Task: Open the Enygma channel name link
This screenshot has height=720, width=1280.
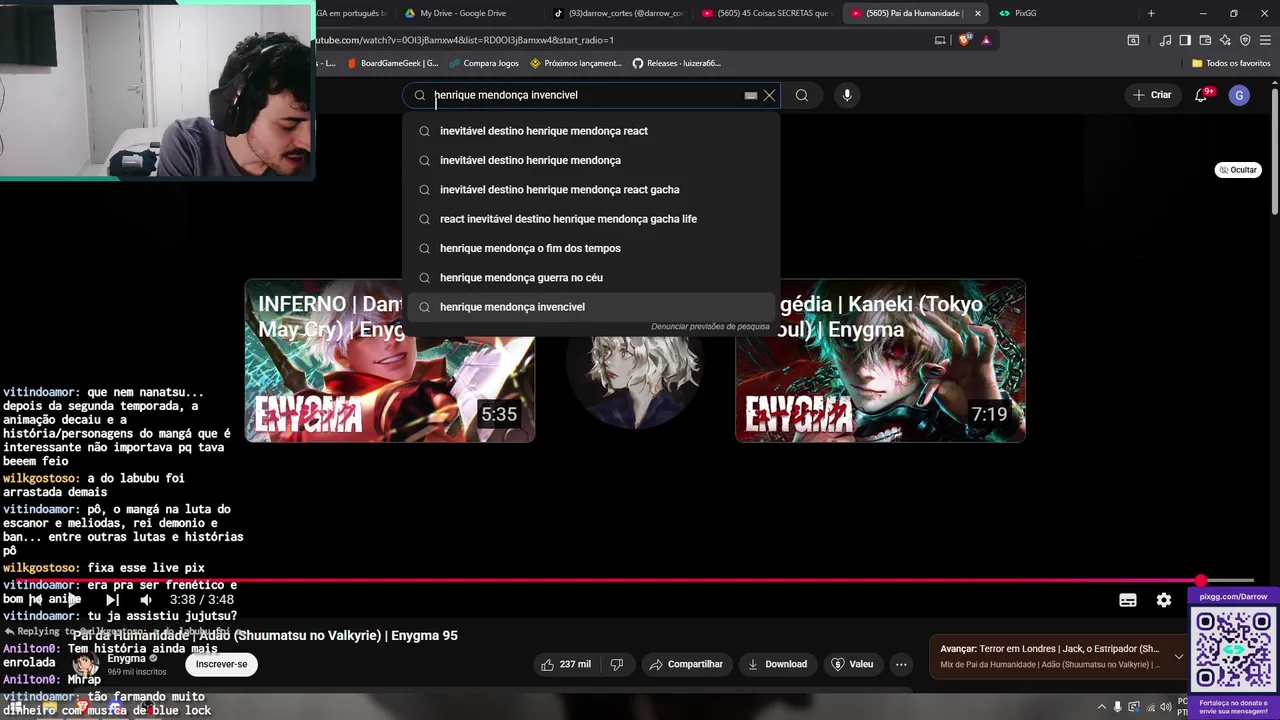Action: tap(127, 659)
